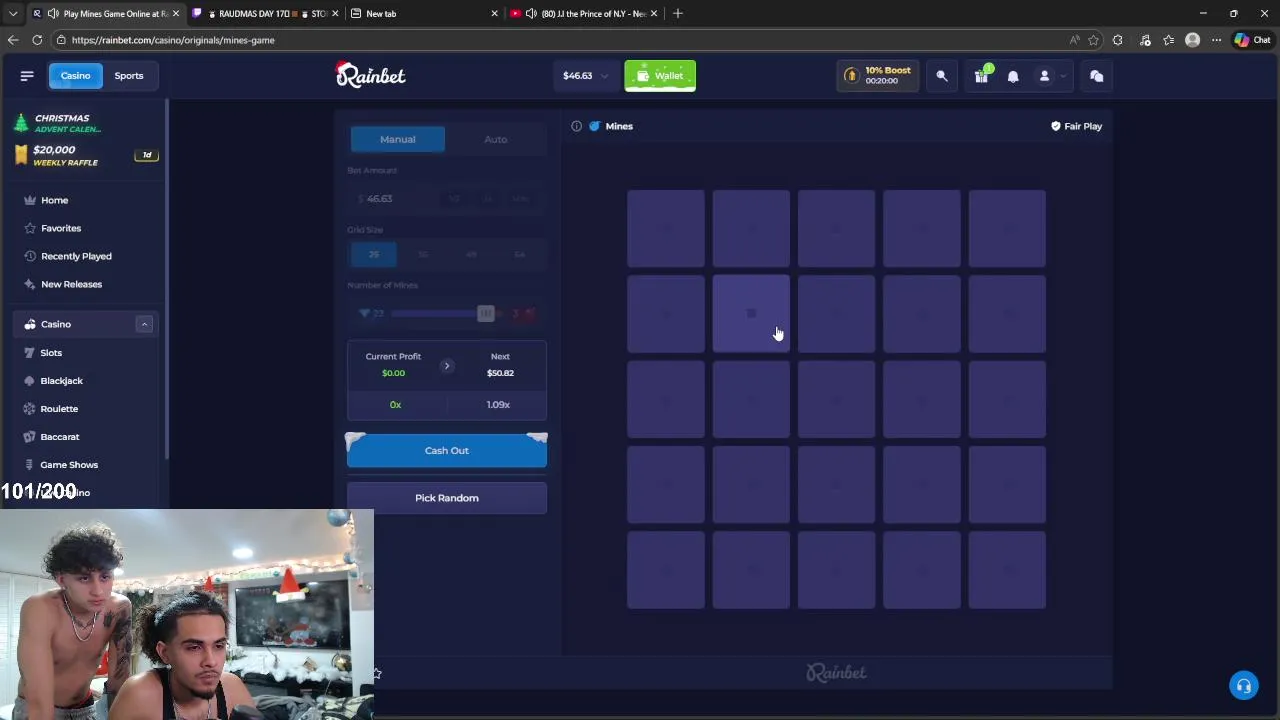Reveal the top-left mines grid tile
The height and width of the screenshot is (720, 1280).
tap(666, 229)
